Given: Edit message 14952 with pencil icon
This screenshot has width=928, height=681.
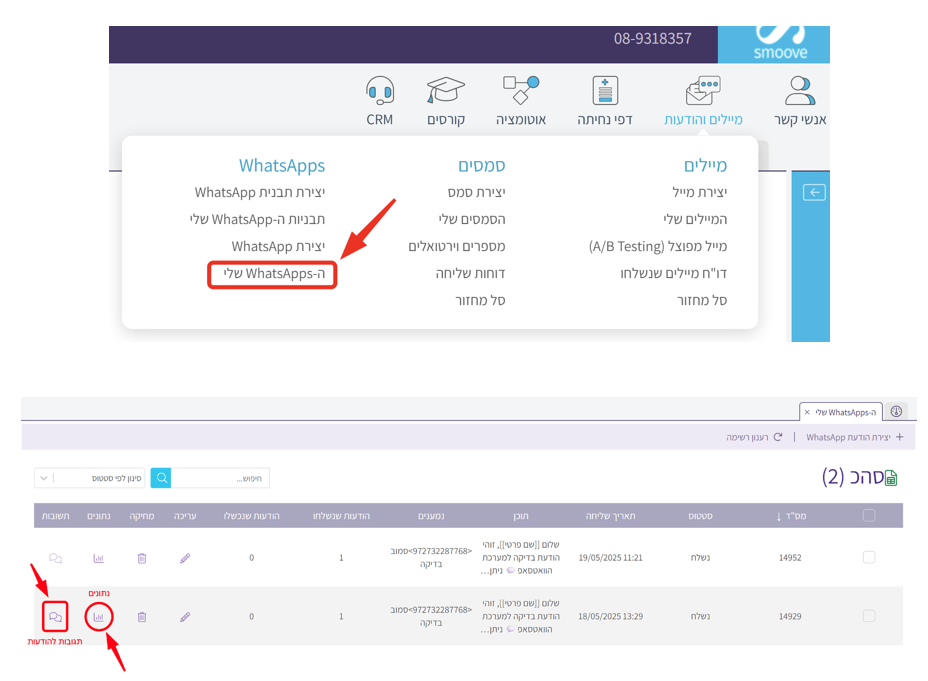Looking at the screenshot, I should (185, 558).
